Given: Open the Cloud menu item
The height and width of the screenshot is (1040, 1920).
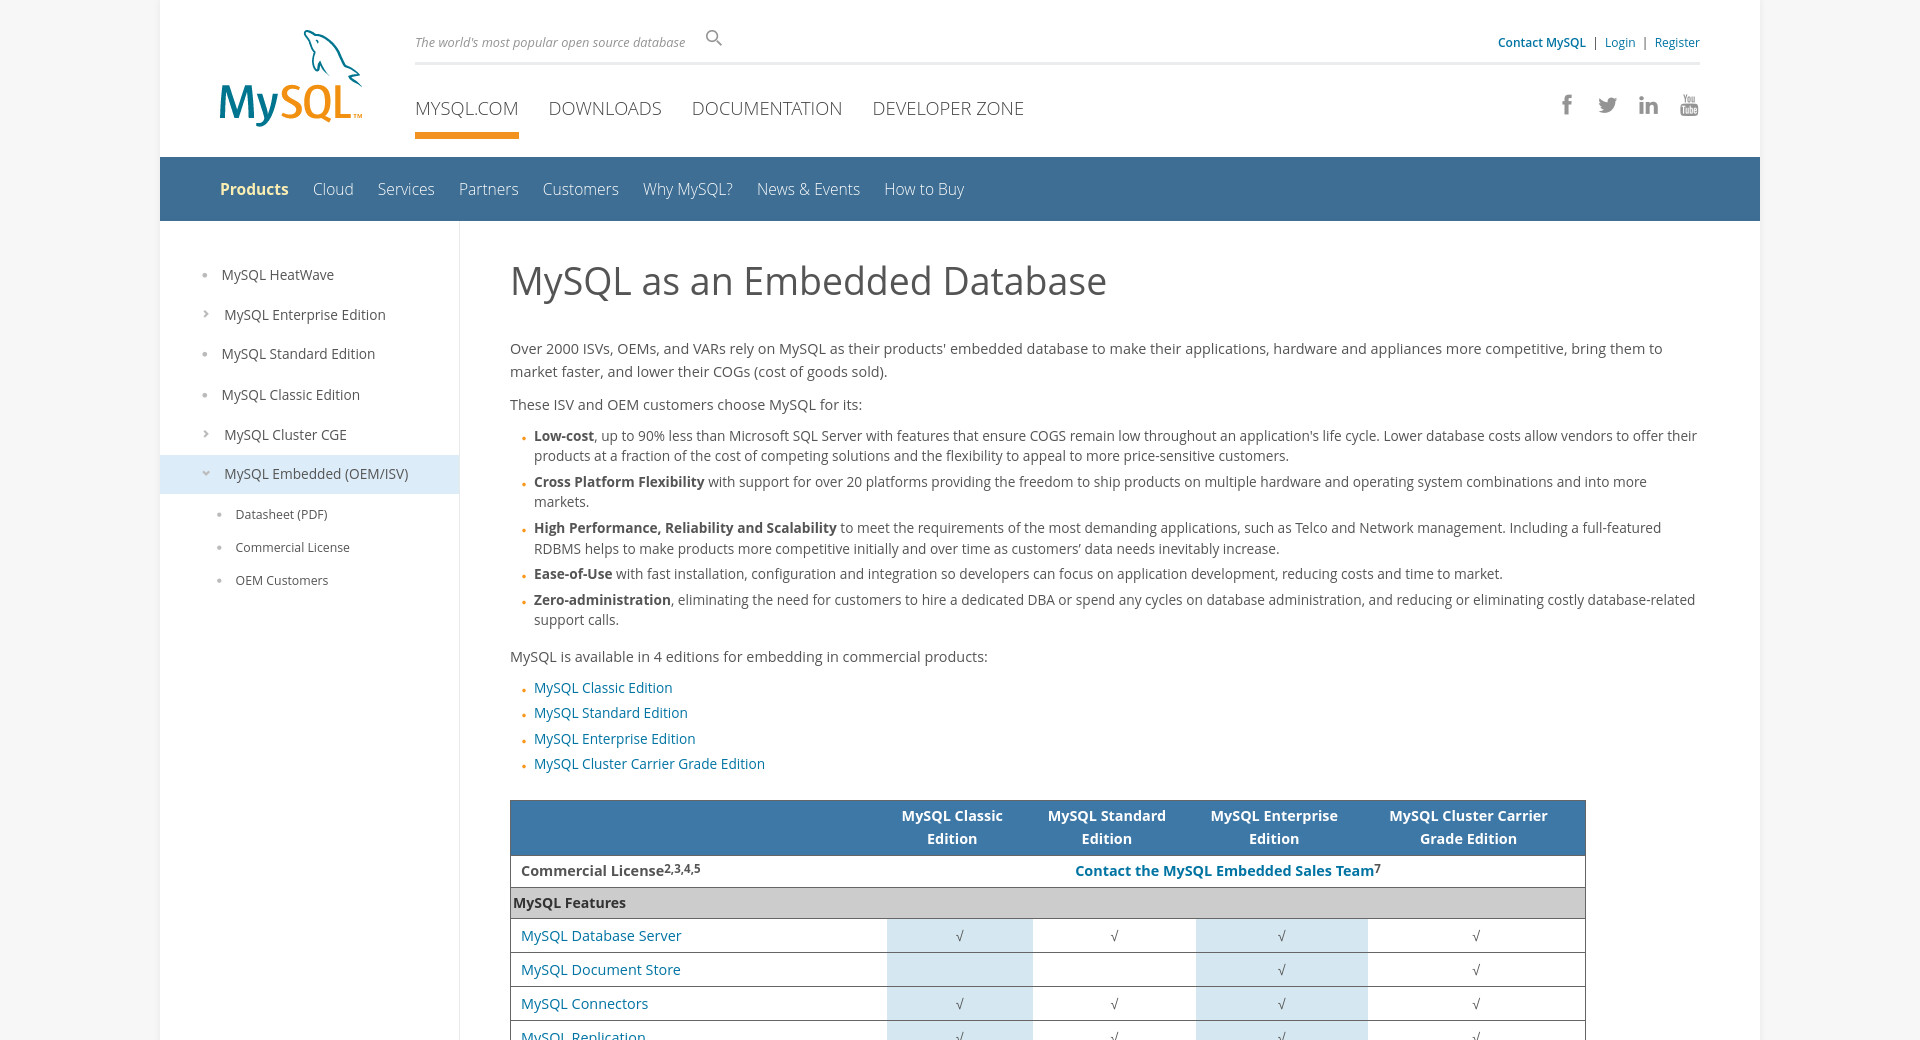Looking at the screenshot, I should click(x=333, y=189).
